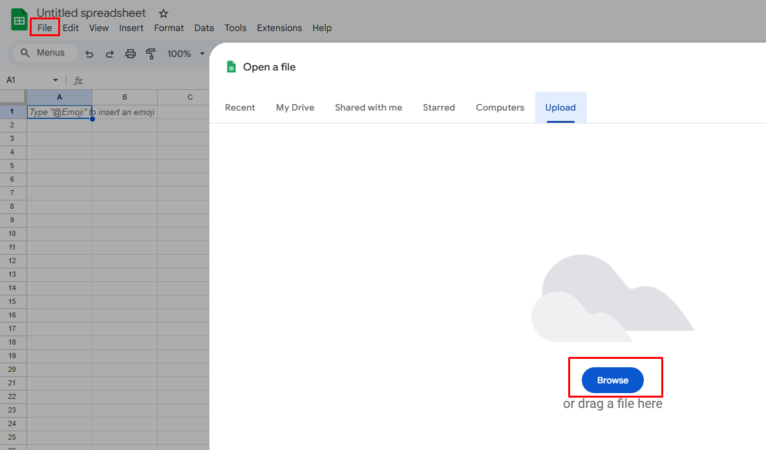Switch to the My Drive tab

295,108
